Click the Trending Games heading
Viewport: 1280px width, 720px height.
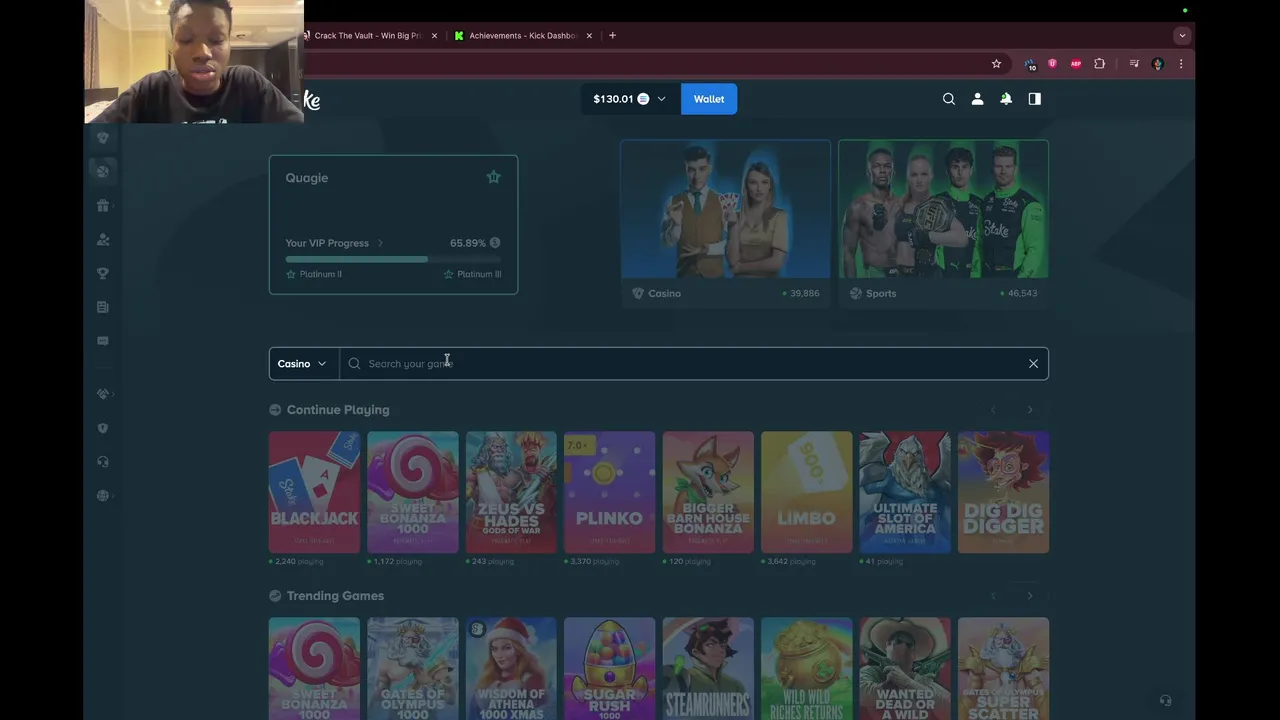point(335,596)
